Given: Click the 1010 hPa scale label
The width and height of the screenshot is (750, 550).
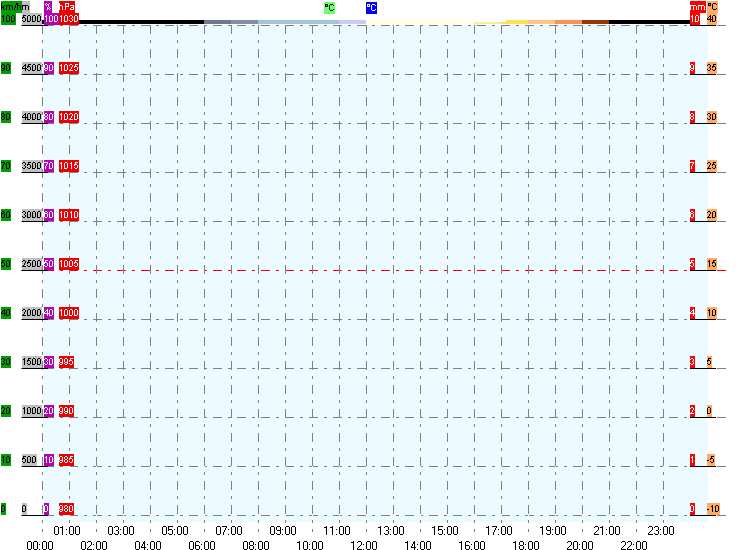Looking at the screenshot, I should (x=69, y=215).
